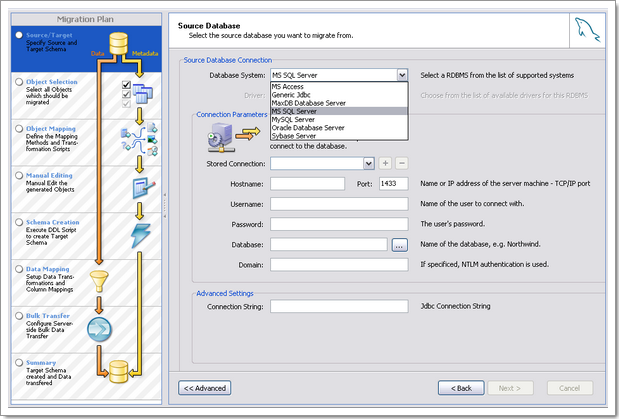Click the MySQL dolphin logo
This screenshot has height=419, width=619.
[587, 30]
